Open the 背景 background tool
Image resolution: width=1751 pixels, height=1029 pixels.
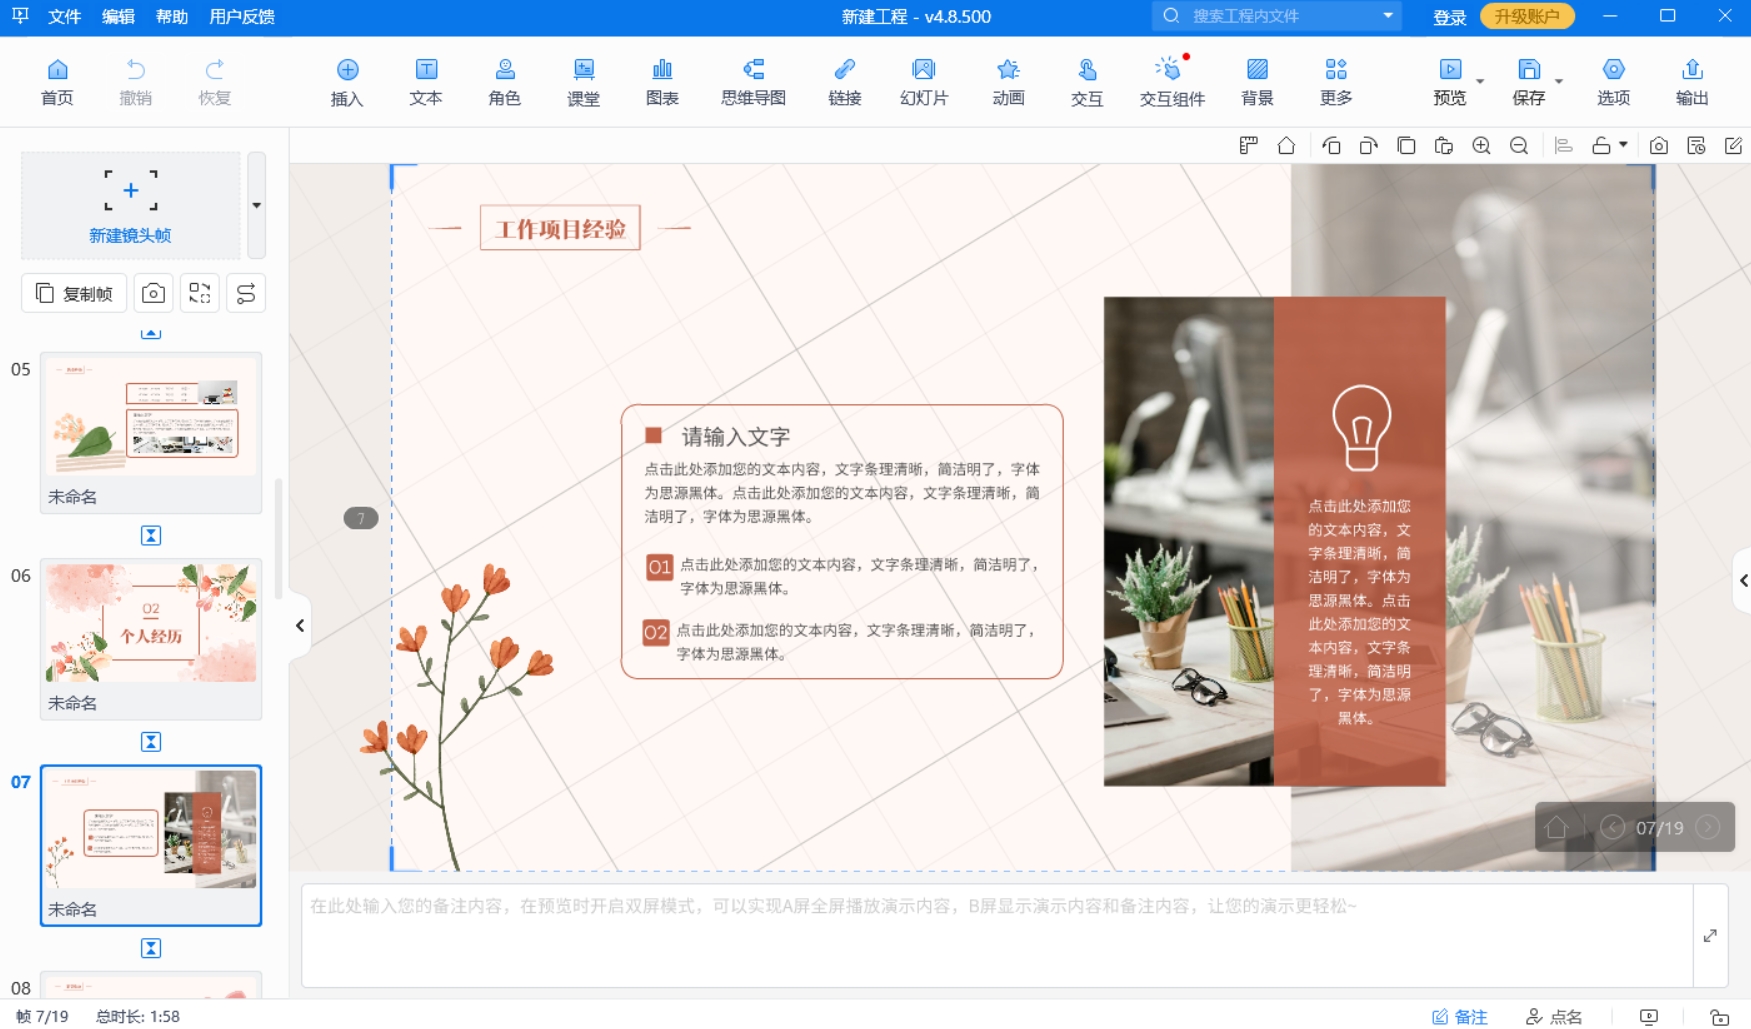pos(1257,82)
